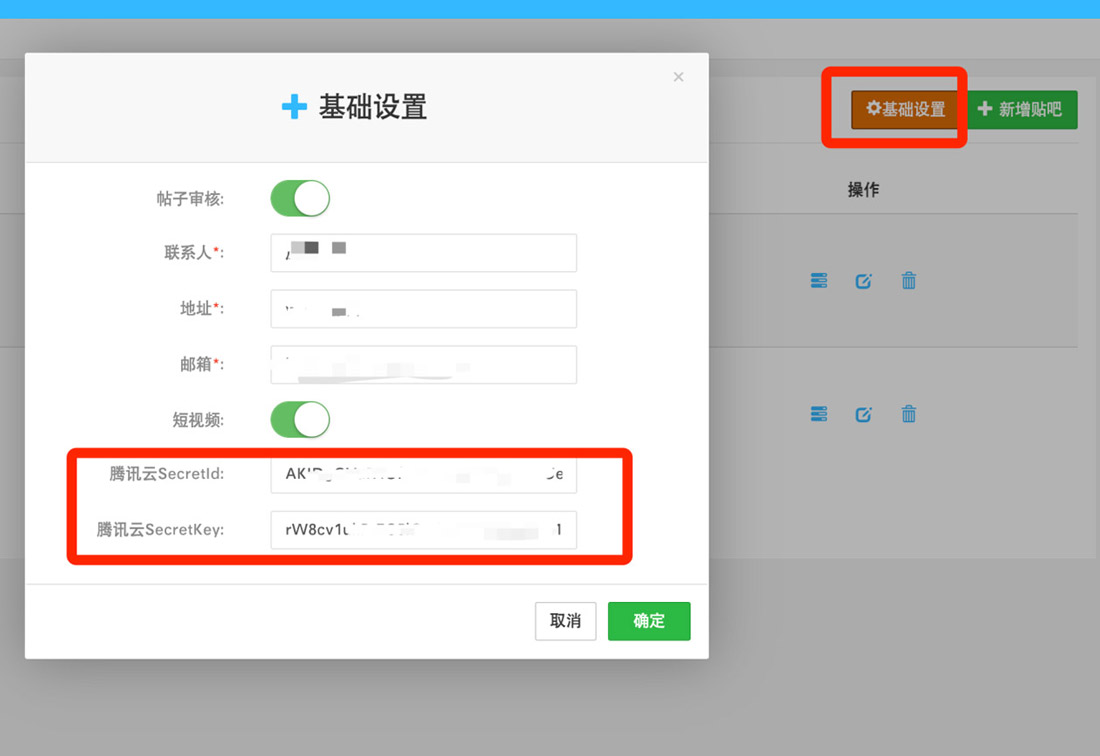Click into the 地址 text field
This screenshot has height=756, width=1100.
click(423, 309)
